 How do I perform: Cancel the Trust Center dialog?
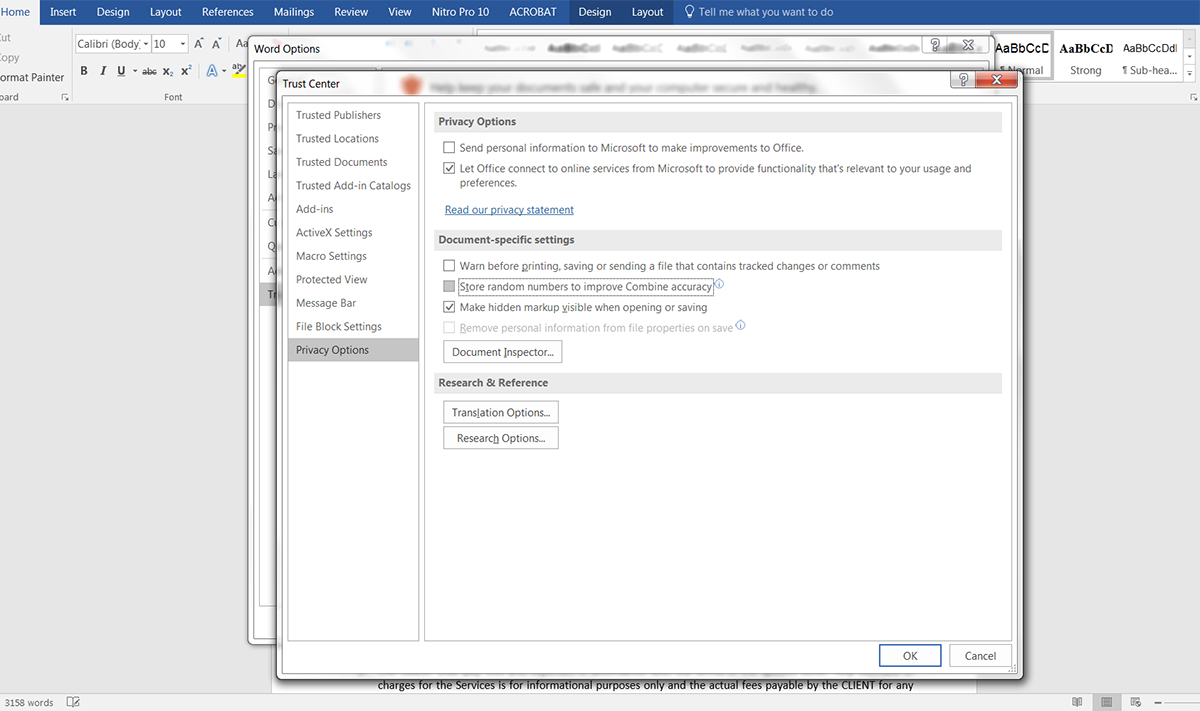pos(980,656)
